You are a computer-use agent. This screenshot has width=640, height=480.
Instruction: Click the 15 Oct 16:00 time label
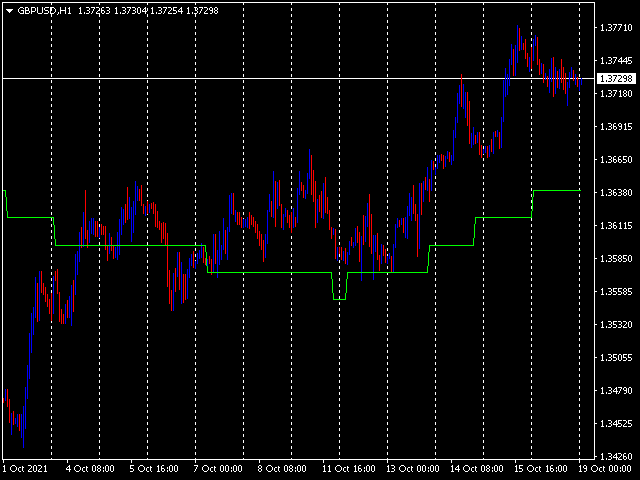(x=541, y=469)
